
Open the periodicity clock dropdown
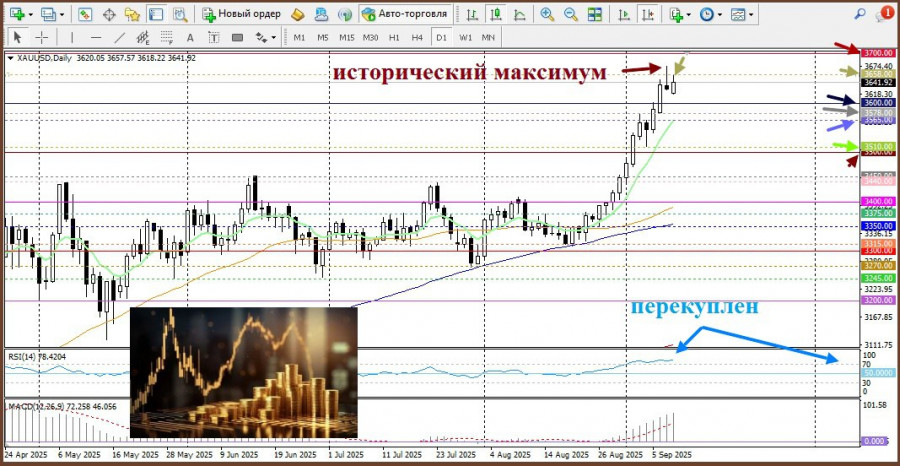tap(721, 14)
